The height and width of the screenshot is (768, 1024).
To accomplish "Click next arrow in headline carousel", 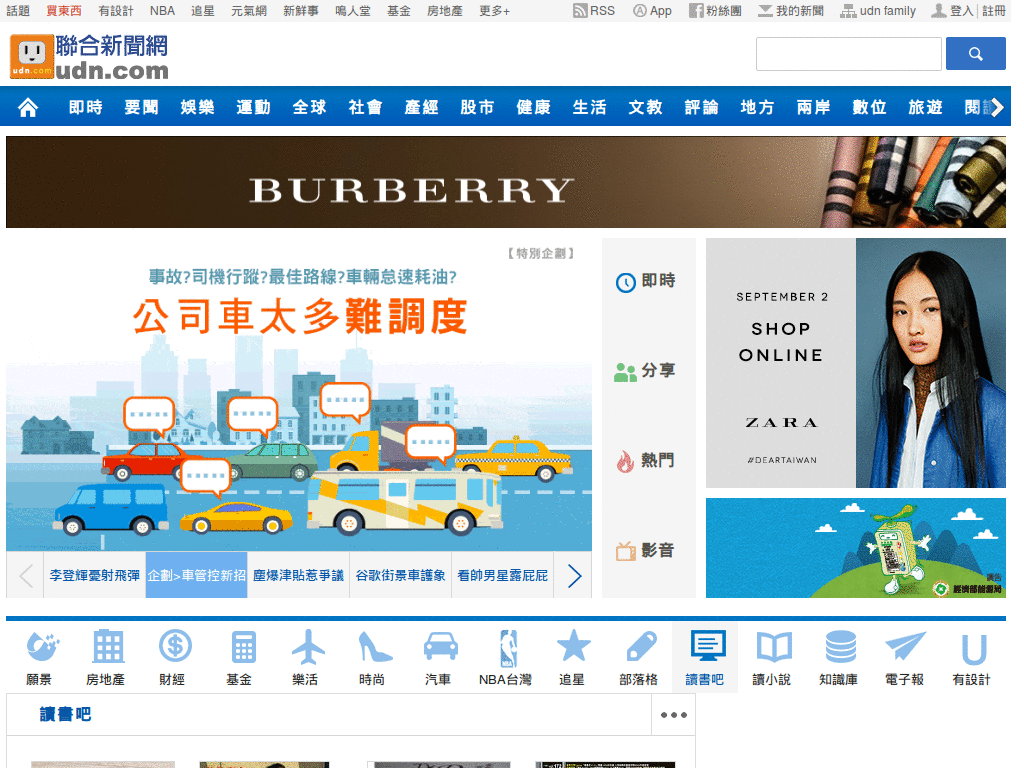I will pos(574,576).
